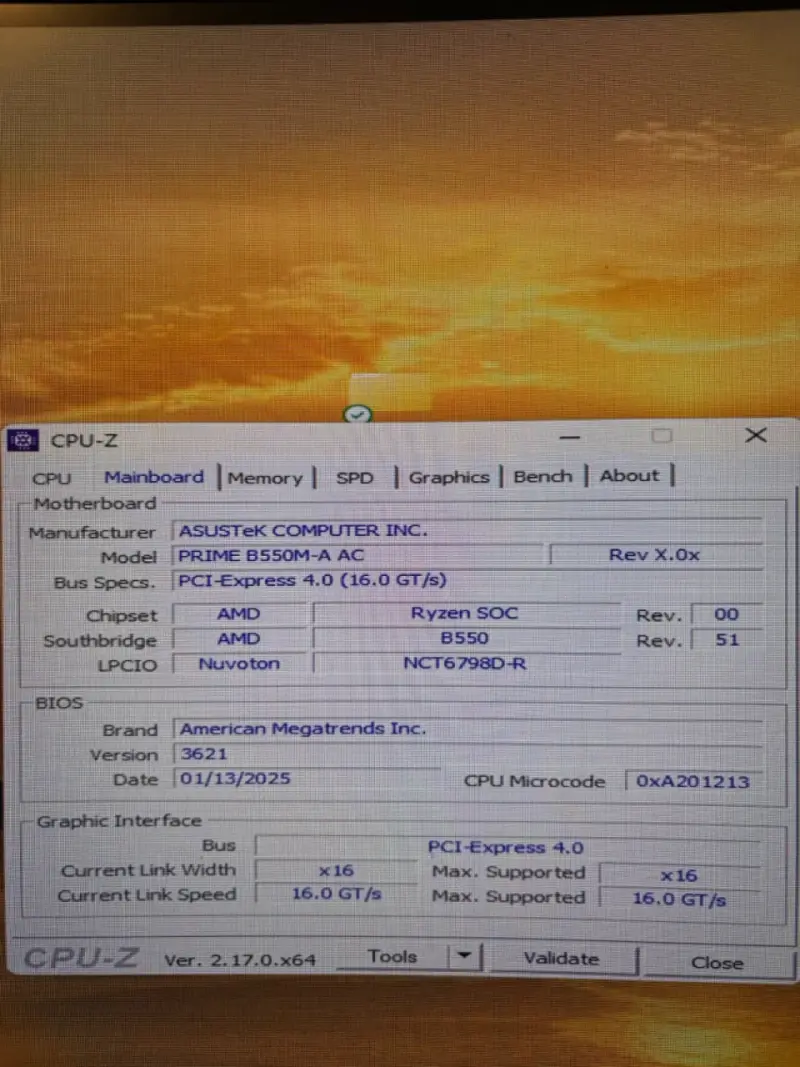Click the disabled maximize button
Viewport: 800px width, 1067px height.
662,436
